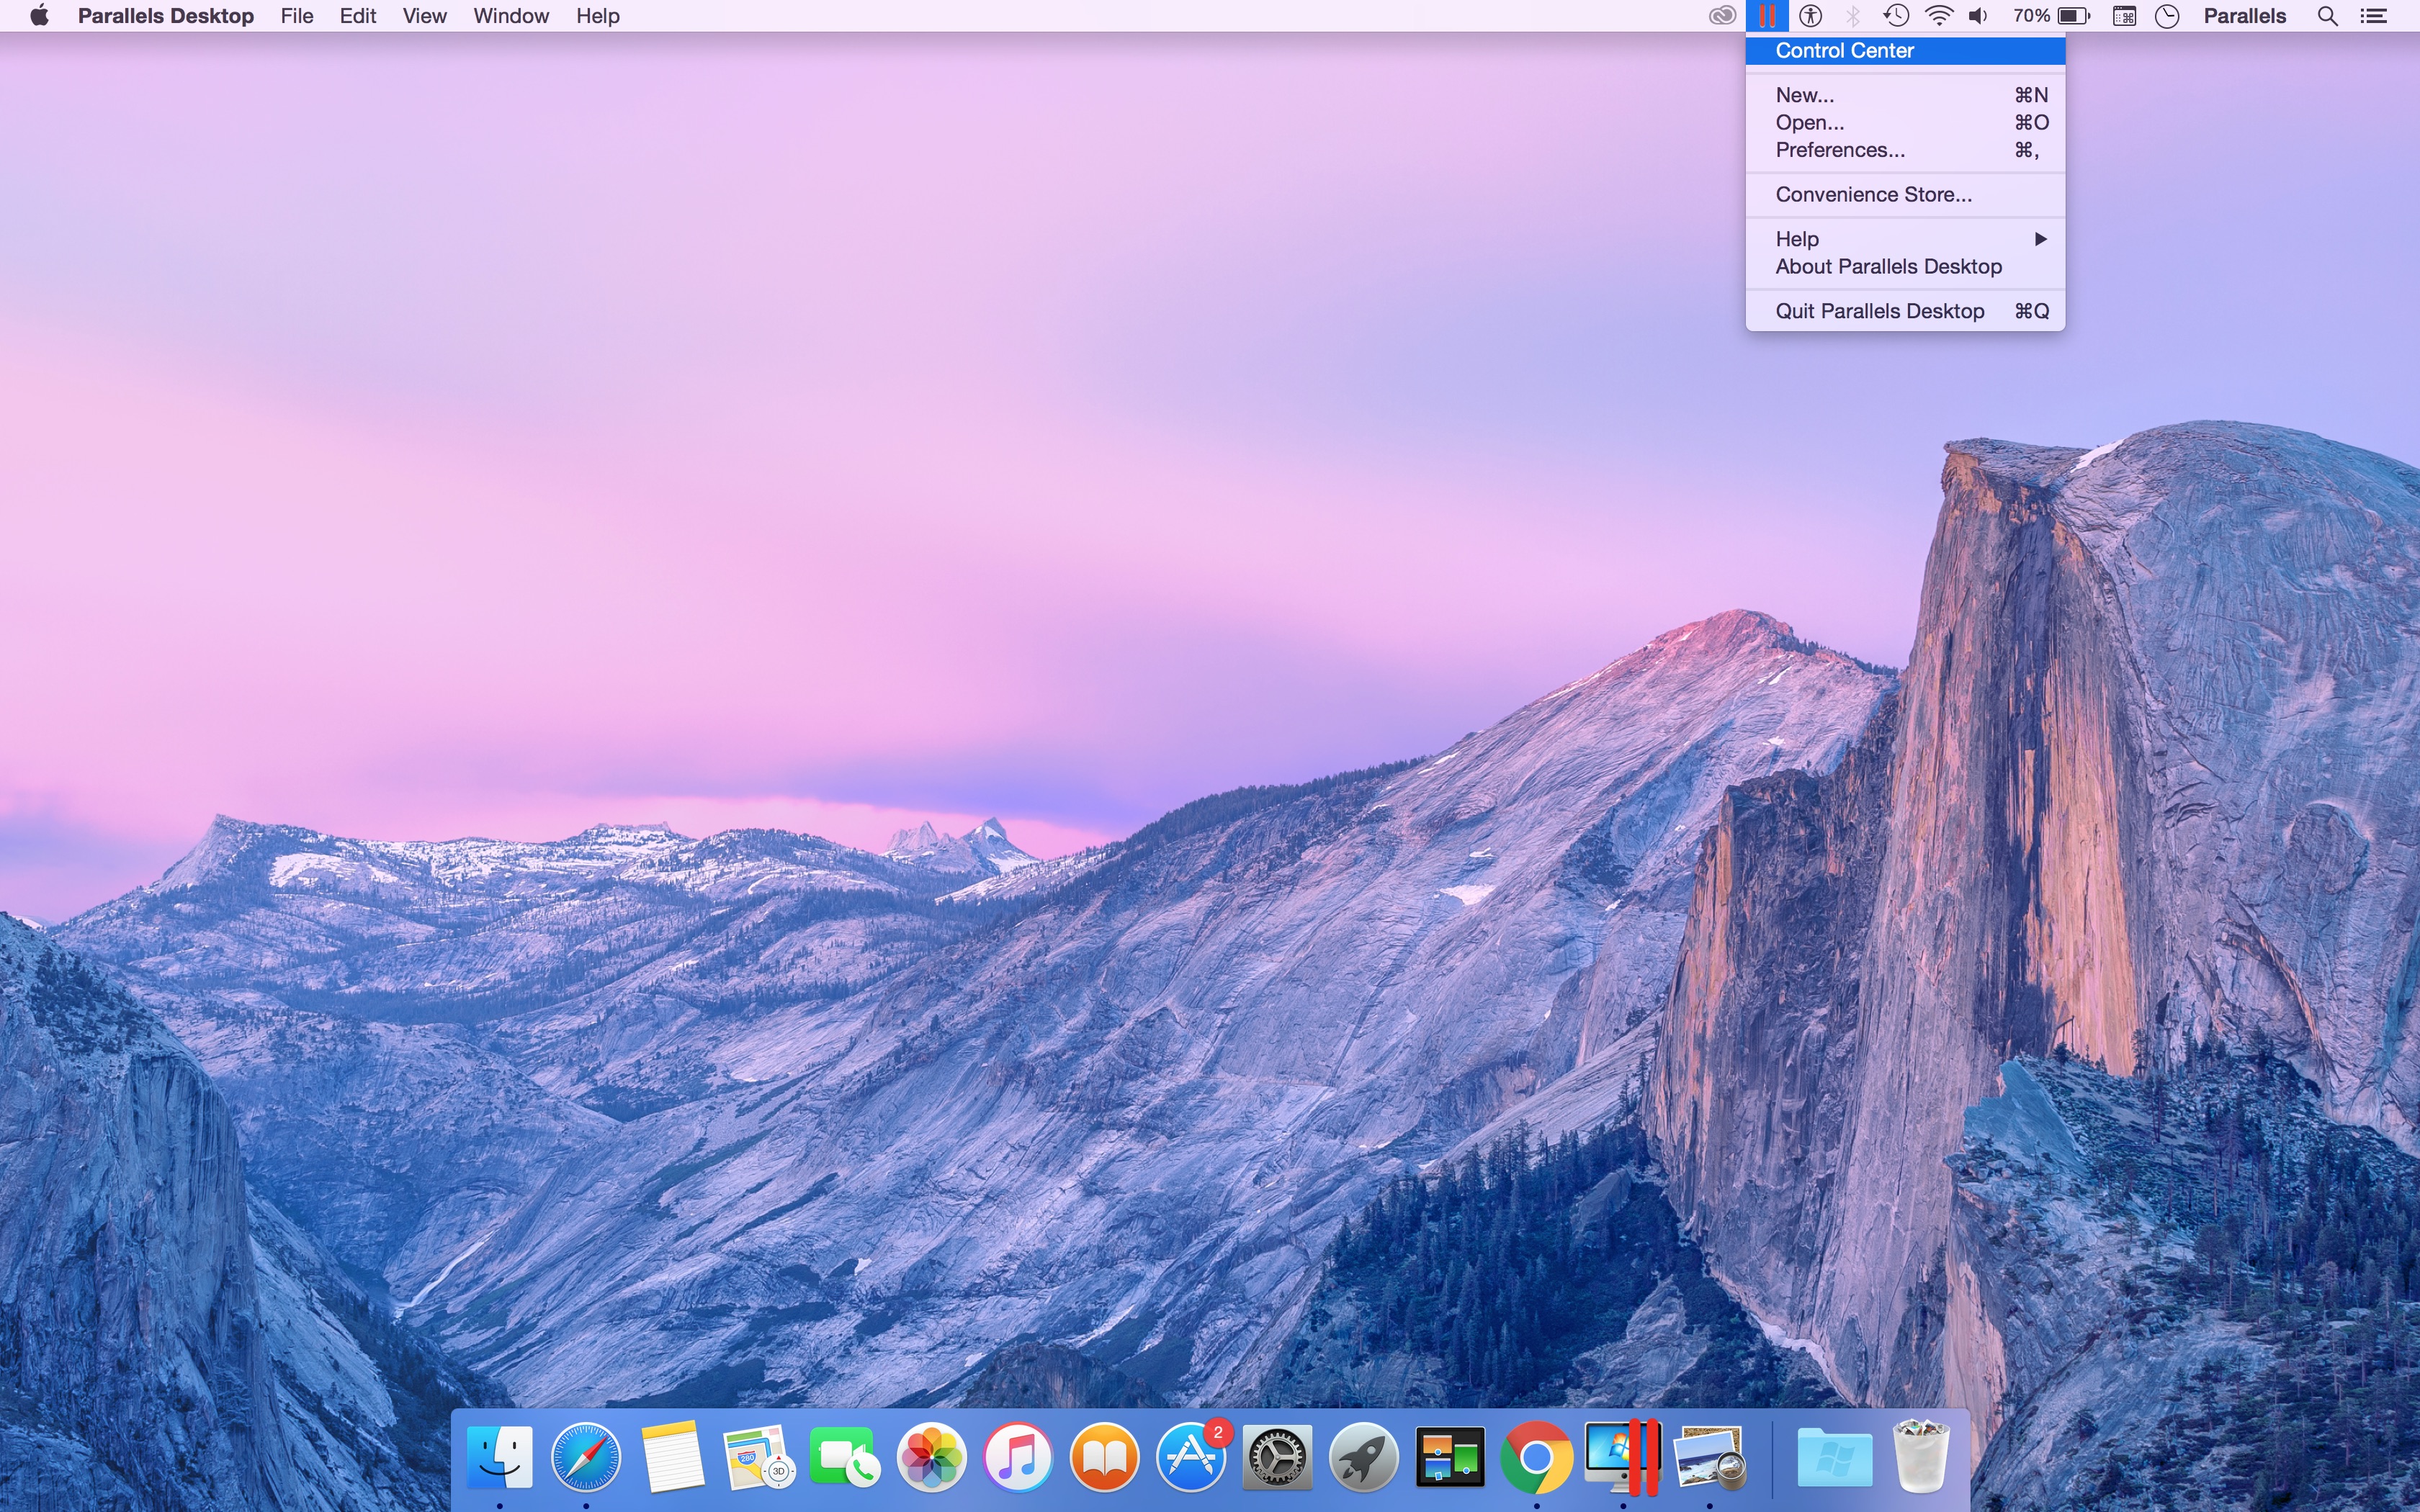2420x1512 pixels.
Task: Click the Bluetooth menu bar icon
Action: coord(1853,16)
